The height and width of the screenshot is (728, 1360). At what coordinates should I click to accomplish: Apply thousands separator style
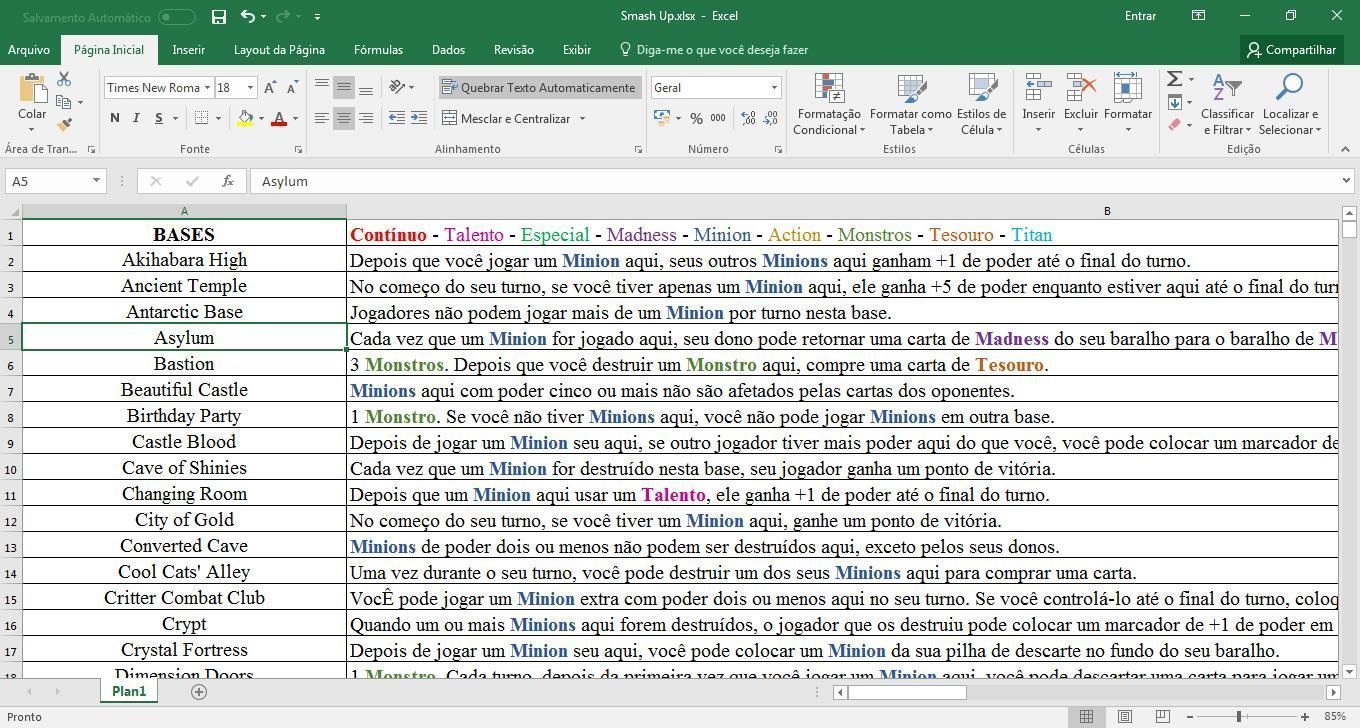click(x=718, y=118)
